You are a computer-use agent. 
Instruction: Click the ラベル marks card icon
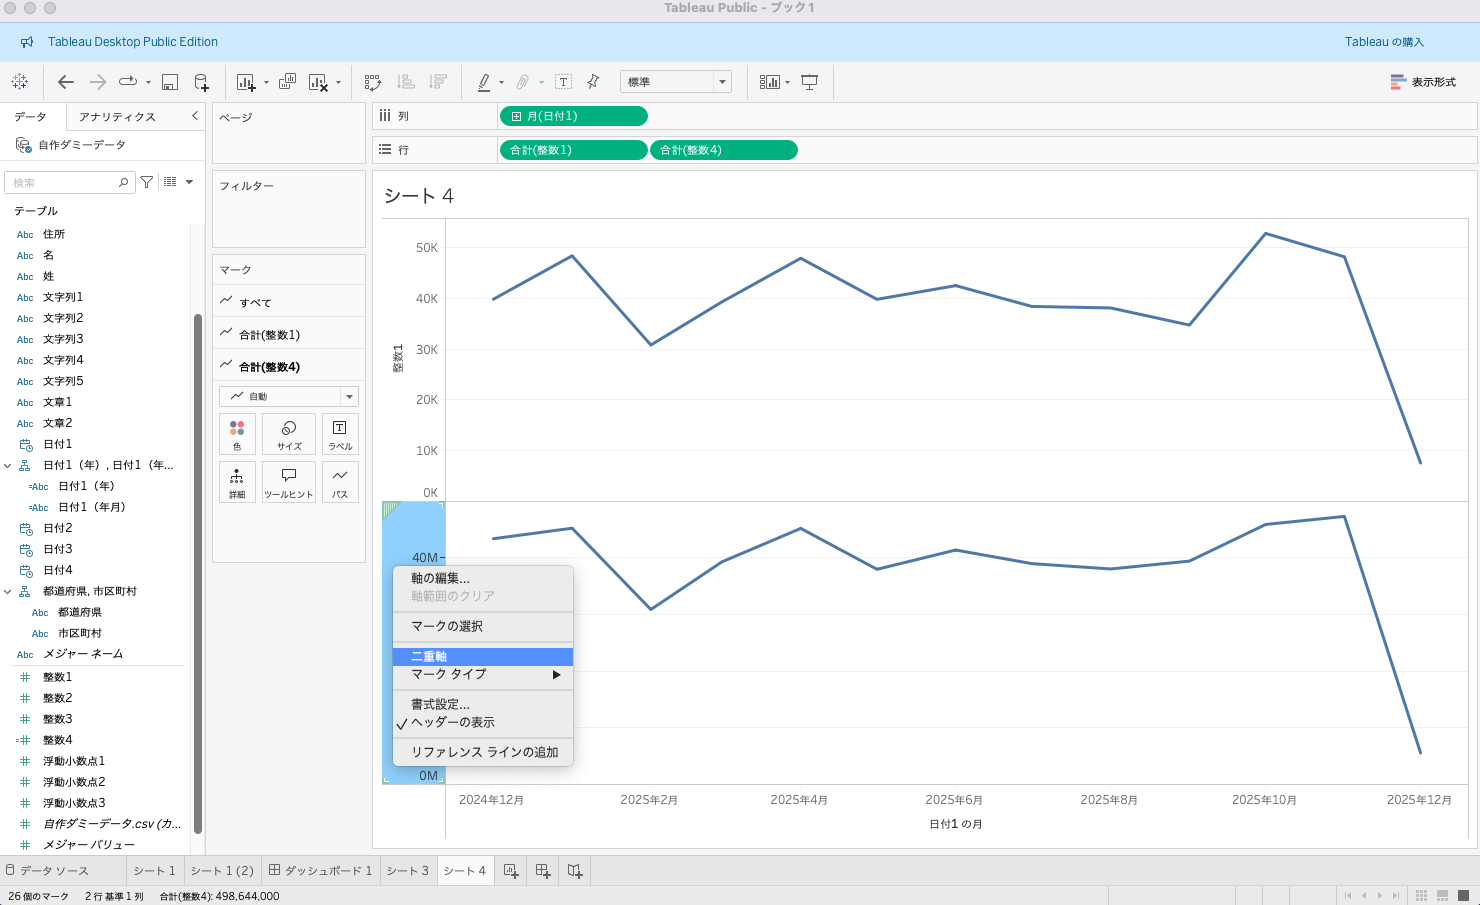340,434
